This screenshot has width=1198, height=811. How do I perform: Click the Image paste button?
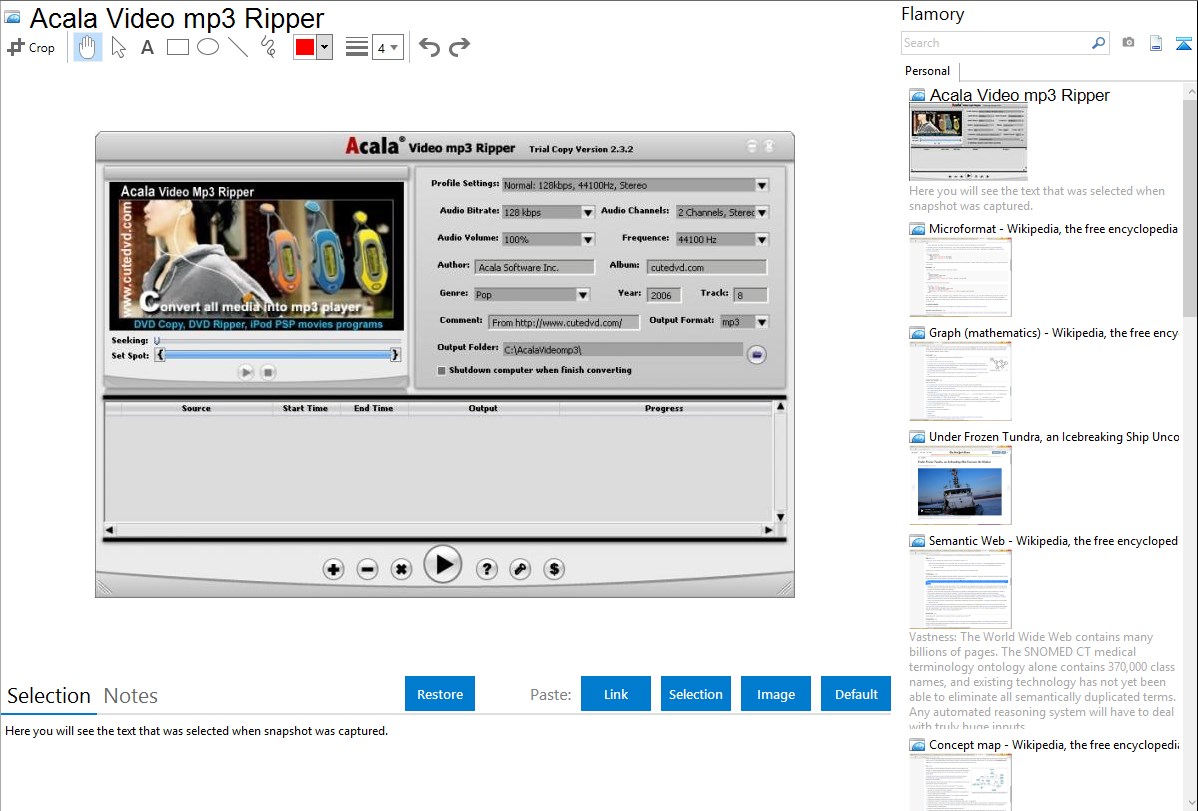pyautogui.click(x=775, y=694)
